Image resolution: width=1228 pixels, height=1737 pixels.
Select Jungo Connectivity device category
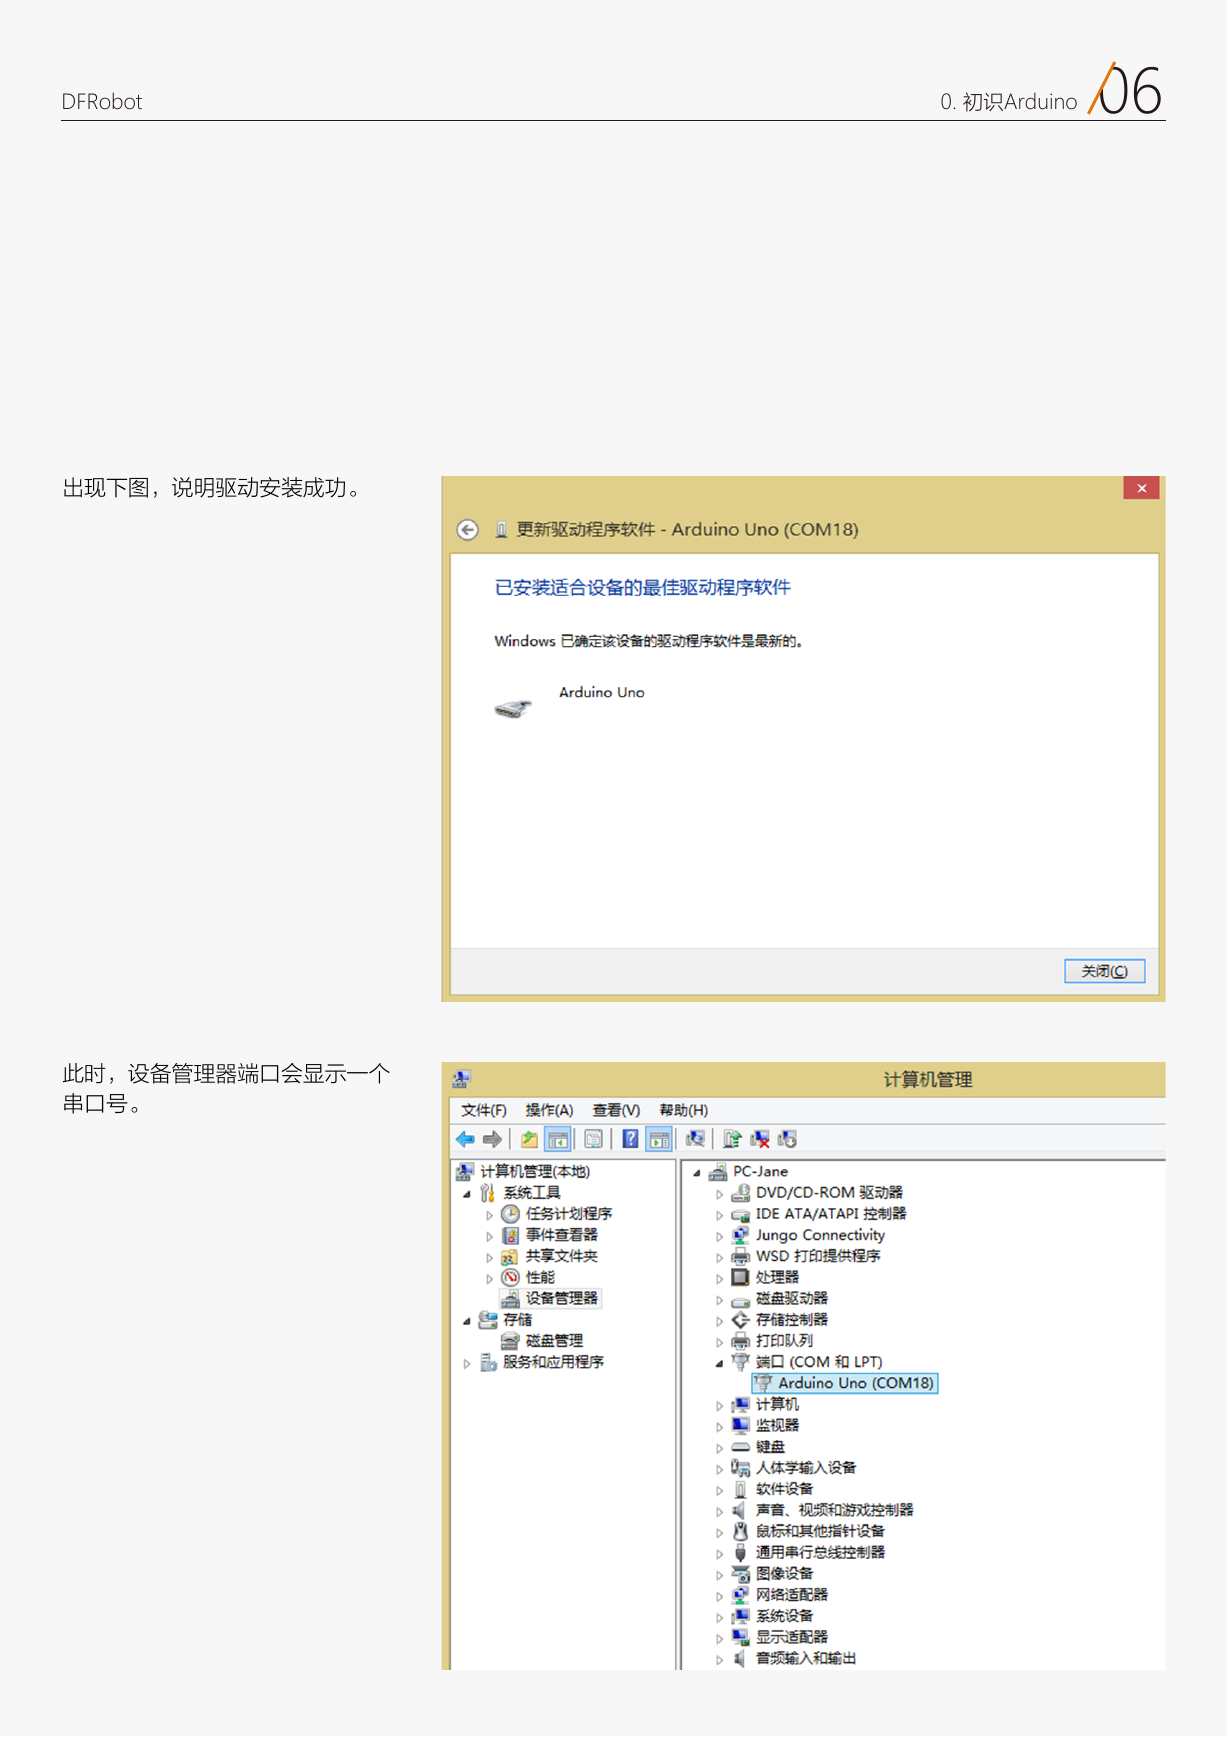click(820, 1235)
